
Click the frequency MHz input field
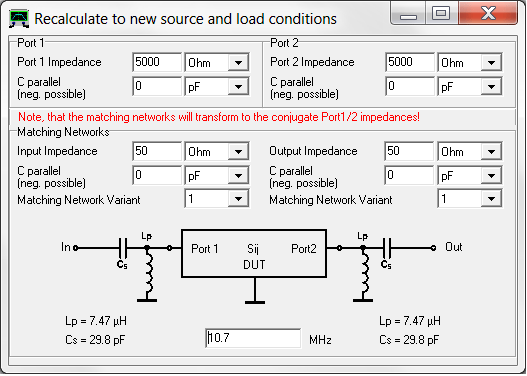point(253,338)
